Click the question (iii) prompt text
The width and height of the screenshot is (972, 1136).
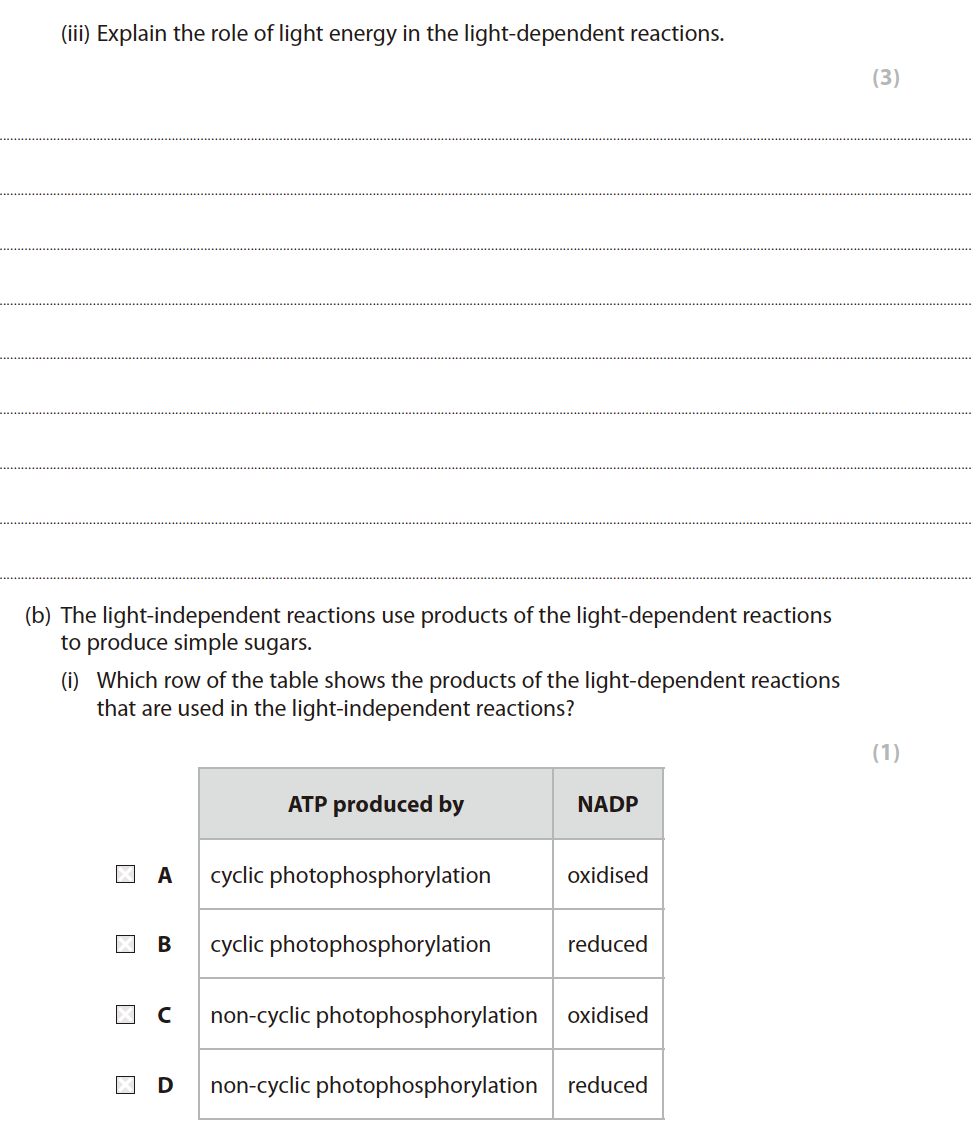click(392, 34)
